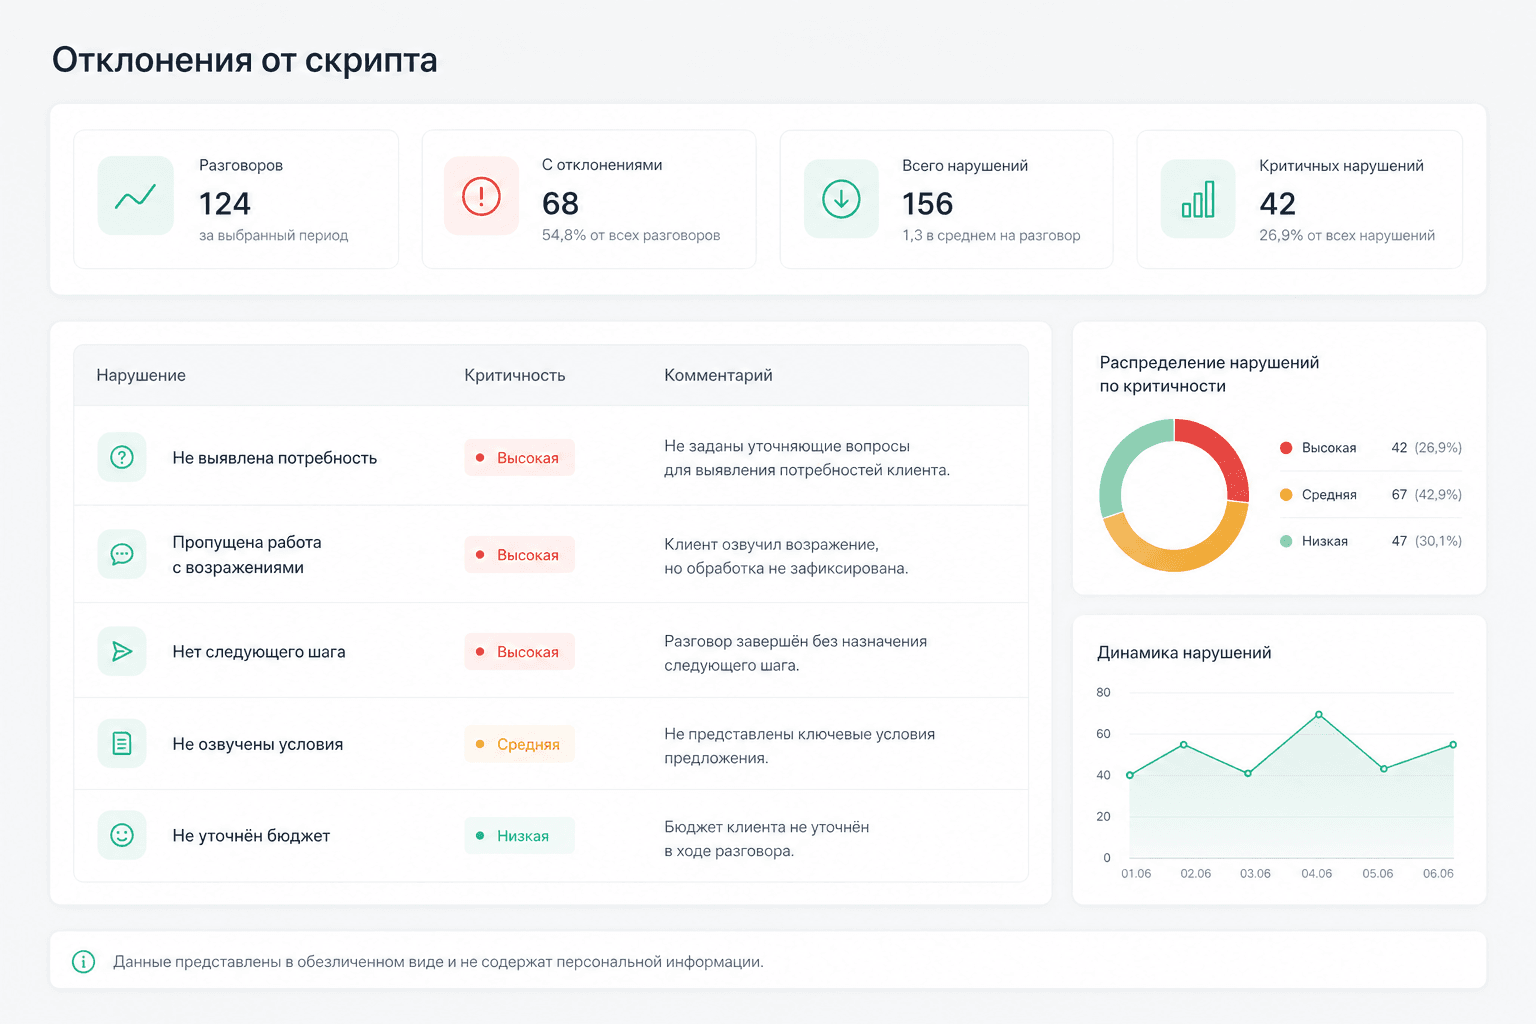Click the smiley icon beside Не уточнён бюджет
The image size is (1536, 1024).
tap(122, 835)
